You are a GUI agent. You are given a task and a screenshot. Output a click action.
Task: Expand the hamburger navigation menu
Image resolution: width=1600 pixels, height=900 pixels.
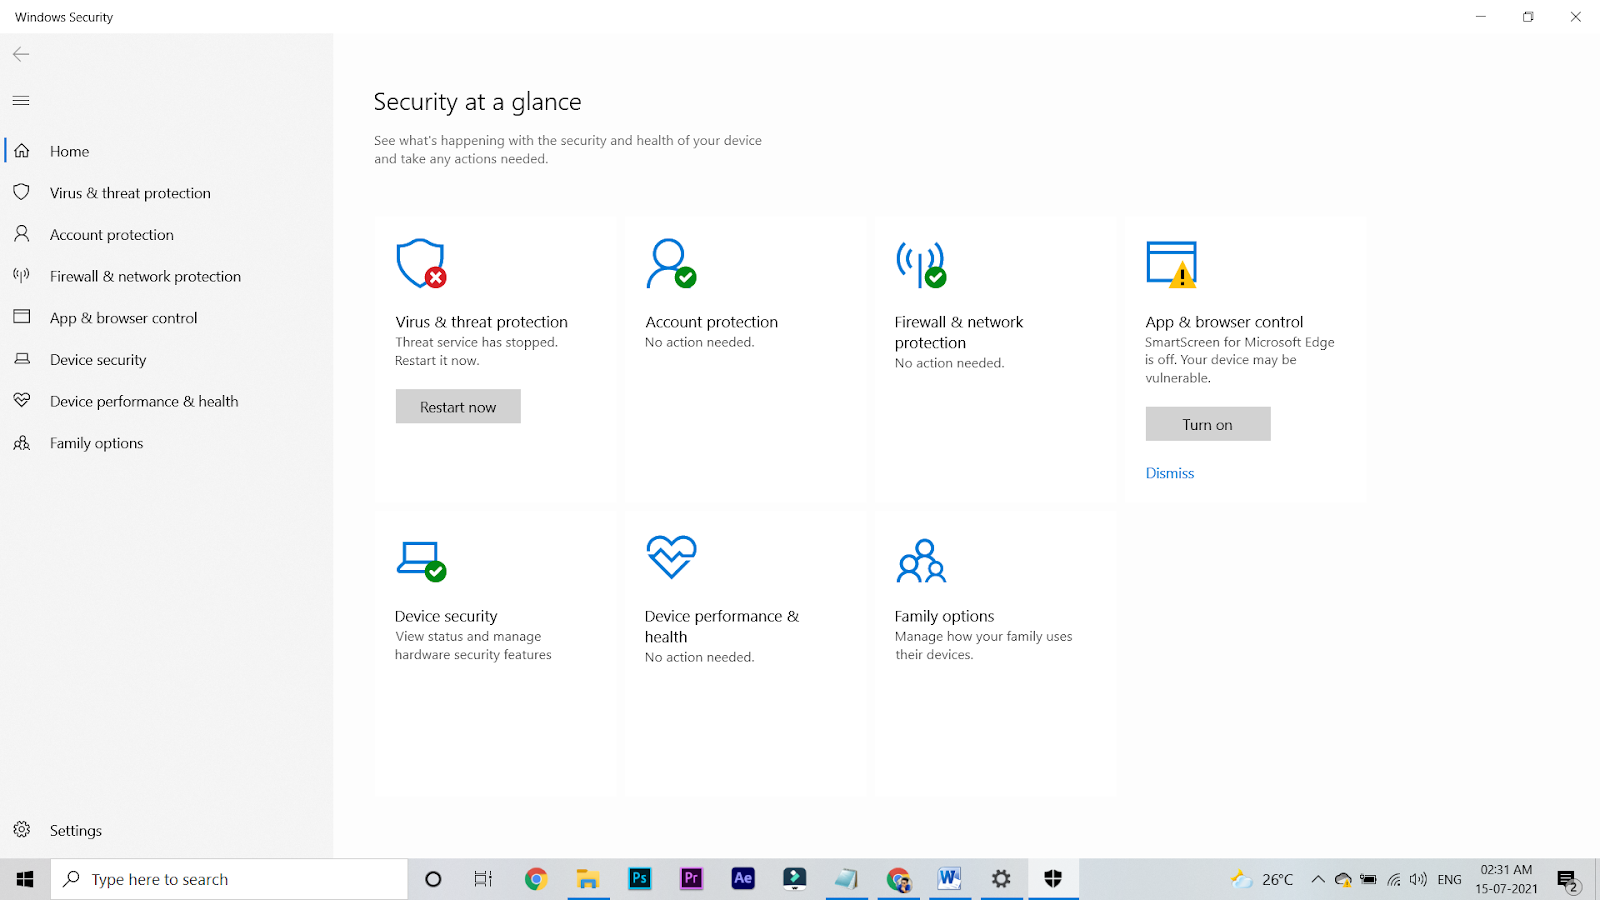[21, 100]
